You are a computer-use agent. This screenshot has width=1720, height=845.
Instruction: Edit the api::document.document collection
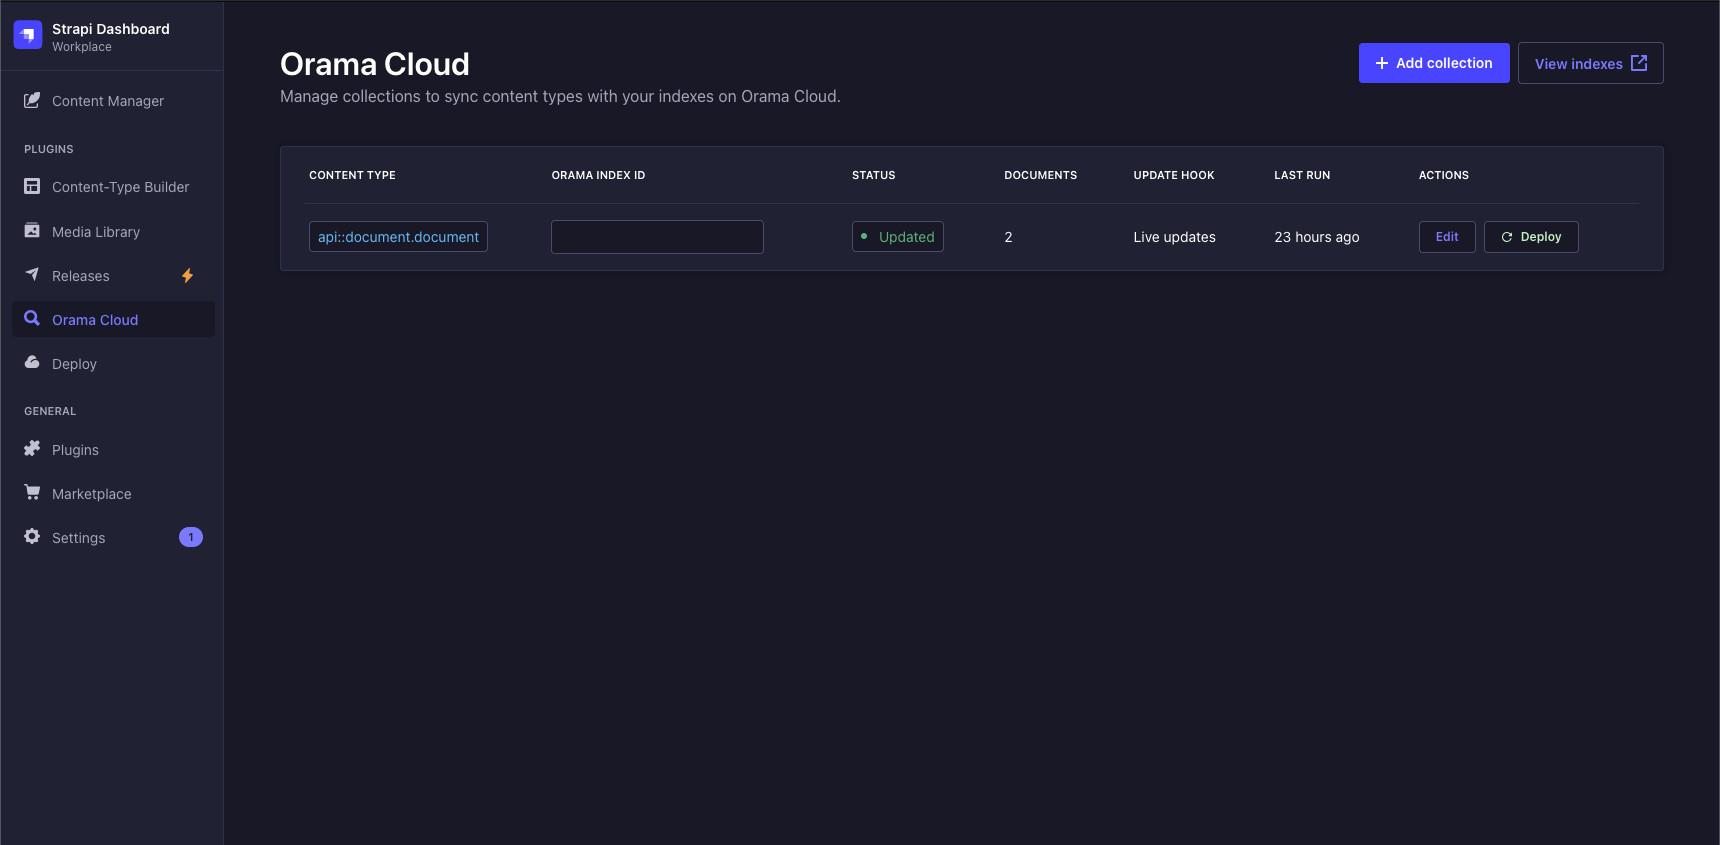tap(1447, 237)
